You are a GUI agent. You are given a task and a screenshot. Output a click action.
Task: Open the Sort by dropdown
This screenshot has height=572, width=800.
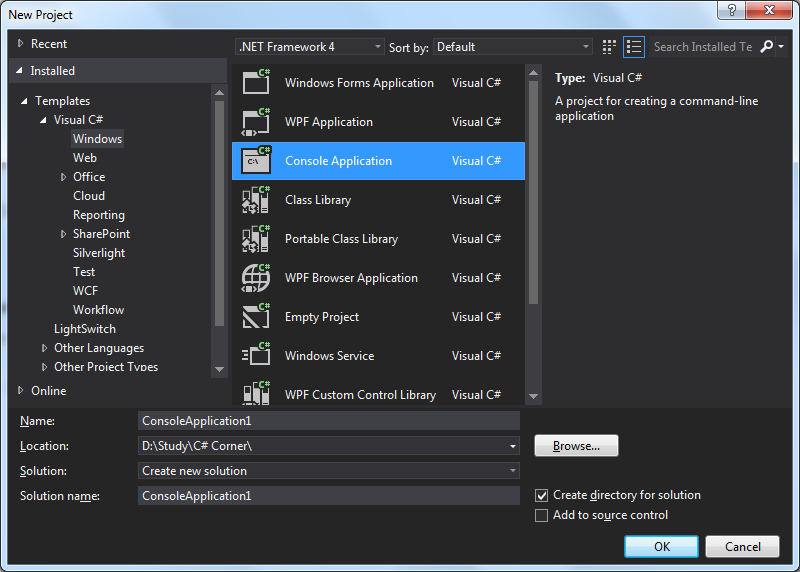514,47
